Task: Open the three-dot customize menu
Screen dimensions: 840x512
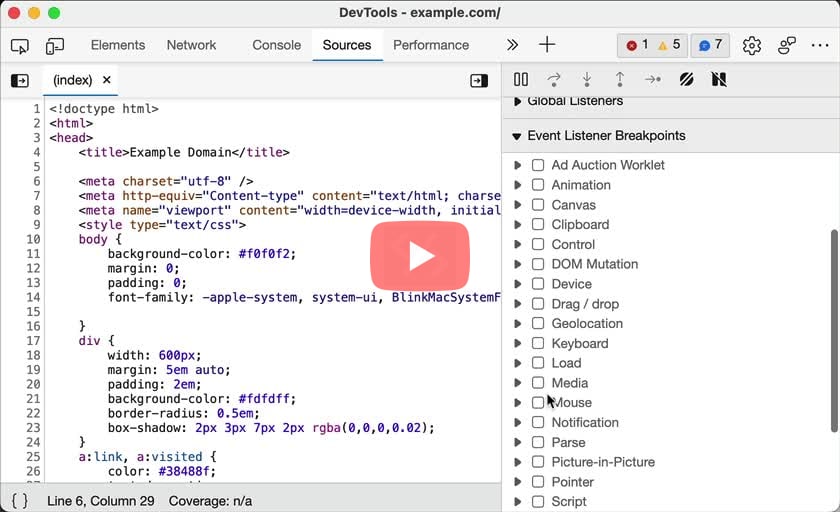Action: tap(820, 46)
